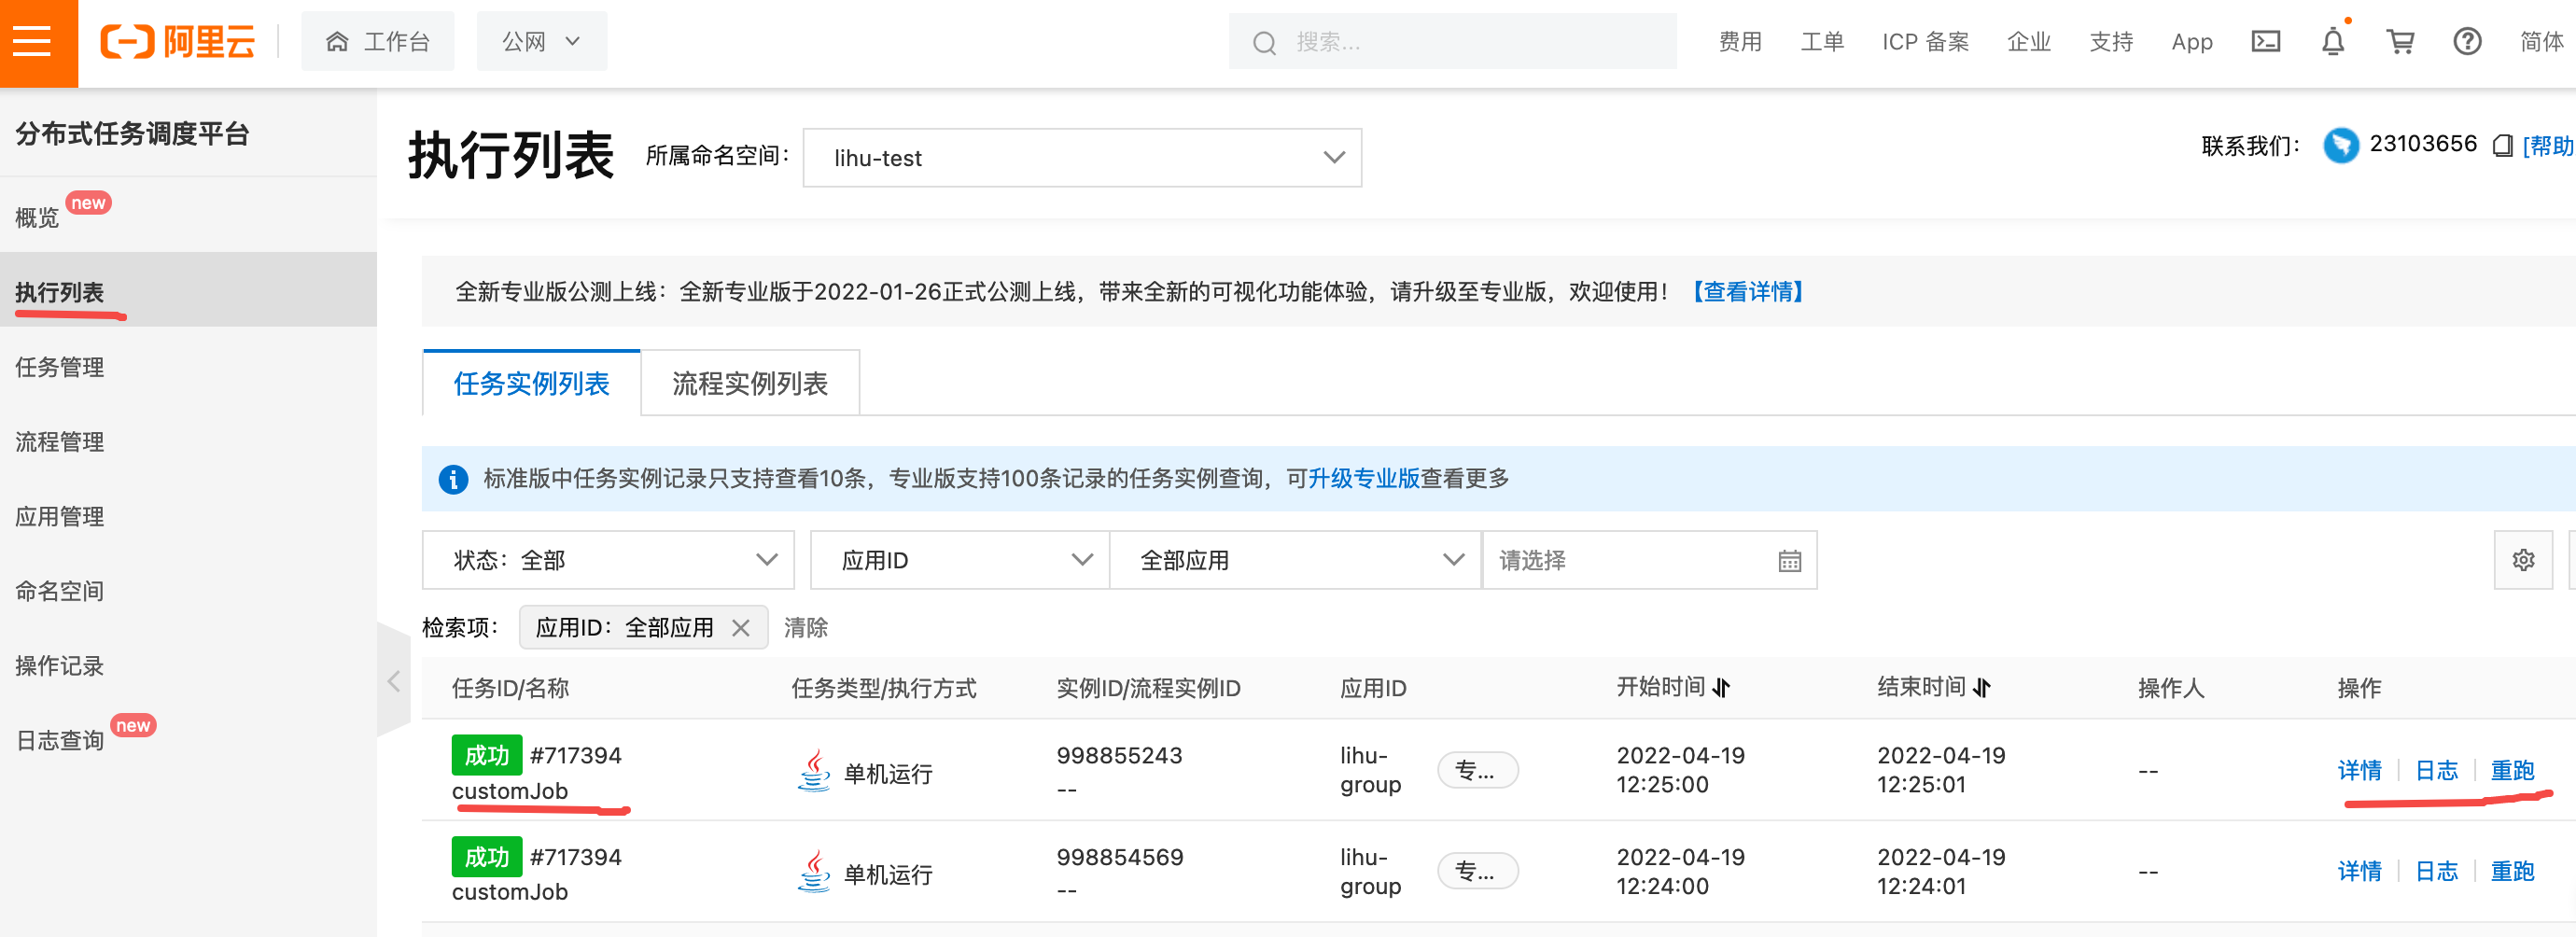Open the 工作台 home button
The image size is (2576, 937).
pyautogui.click(x=377, y=42)
